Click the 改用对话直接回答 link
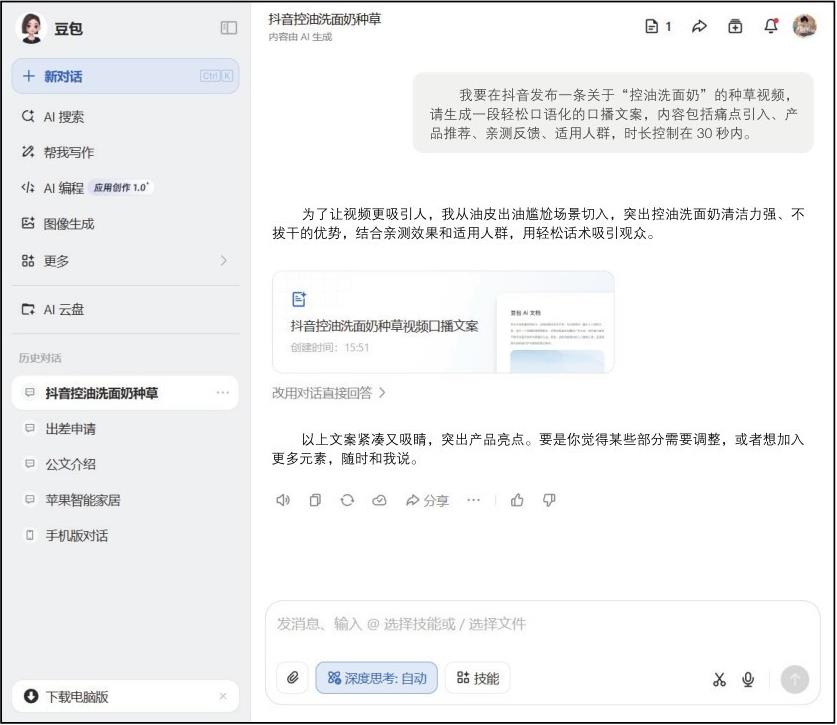 tap(329, 393)
